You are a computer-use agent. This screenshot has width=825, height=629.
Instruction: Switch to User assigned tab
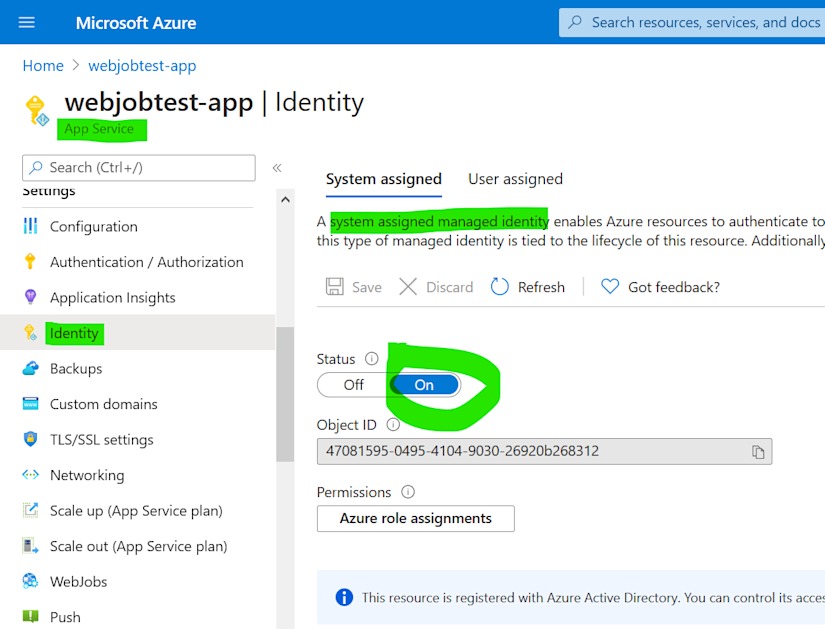pos(515,179)
